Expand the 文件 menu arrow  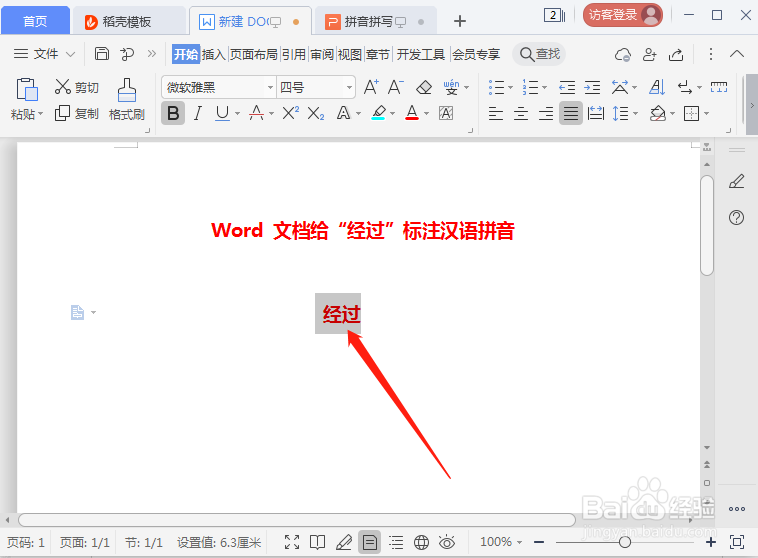pyautogui.click(x=71, y=54)
